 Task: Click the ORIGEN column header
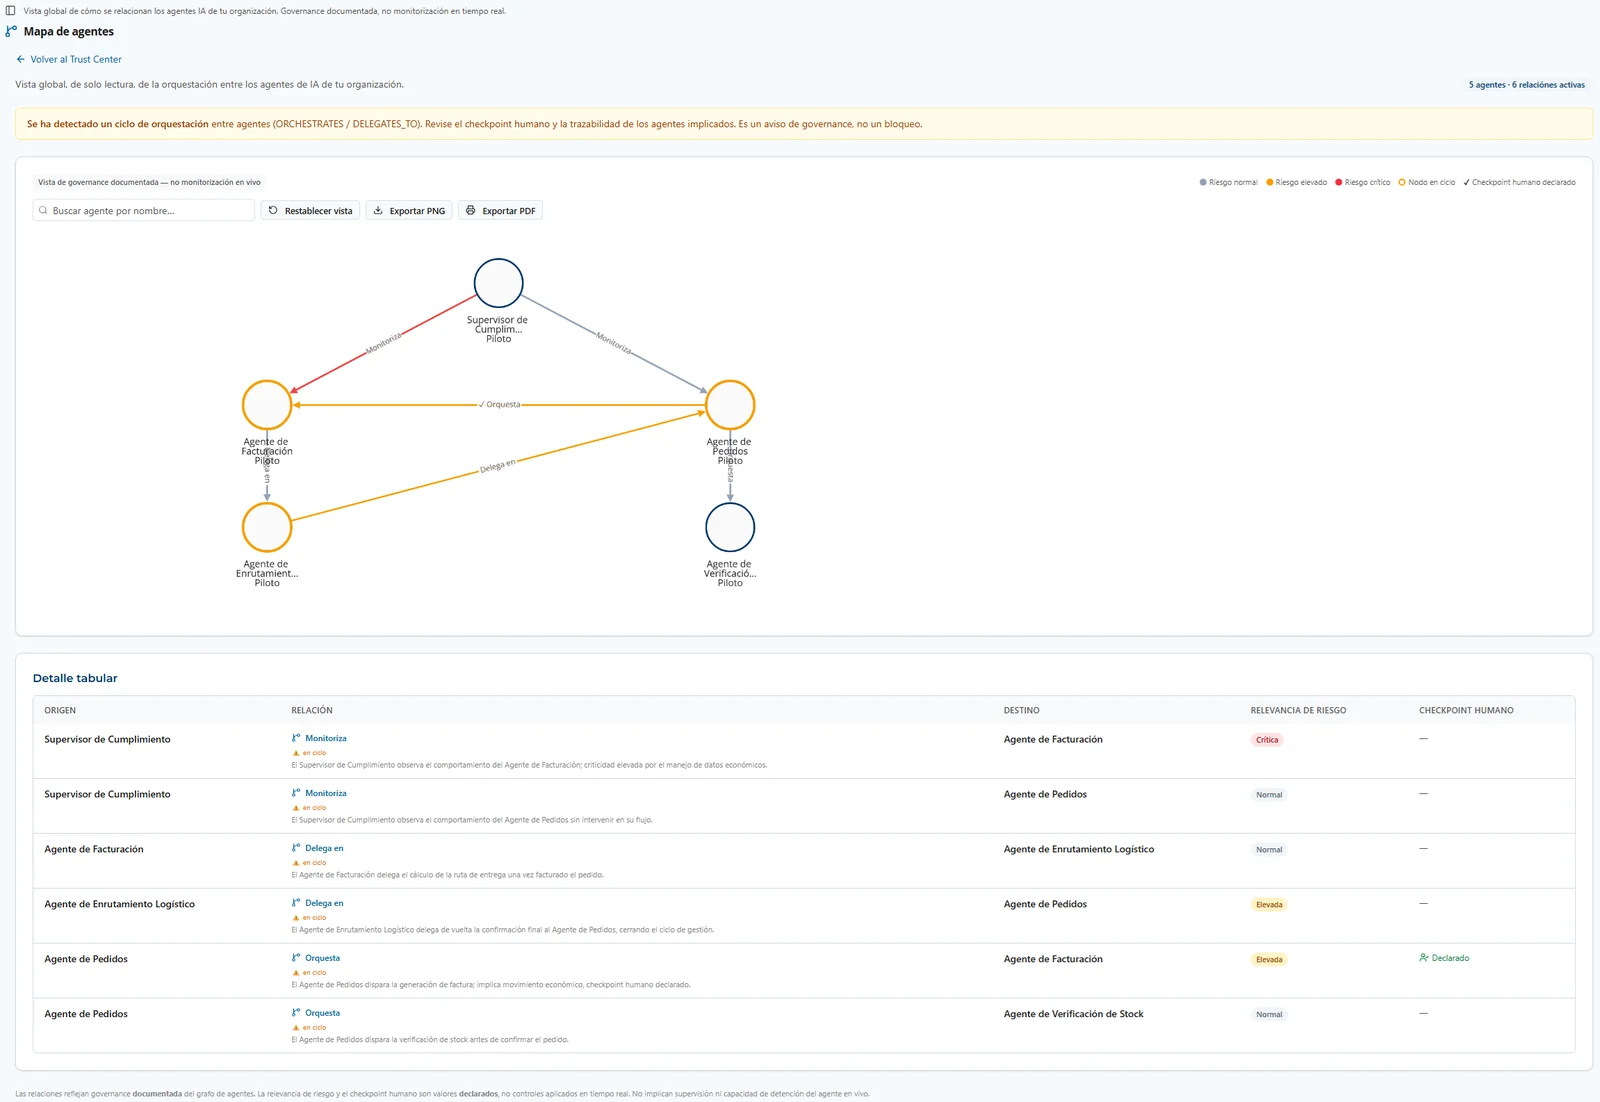60,711
